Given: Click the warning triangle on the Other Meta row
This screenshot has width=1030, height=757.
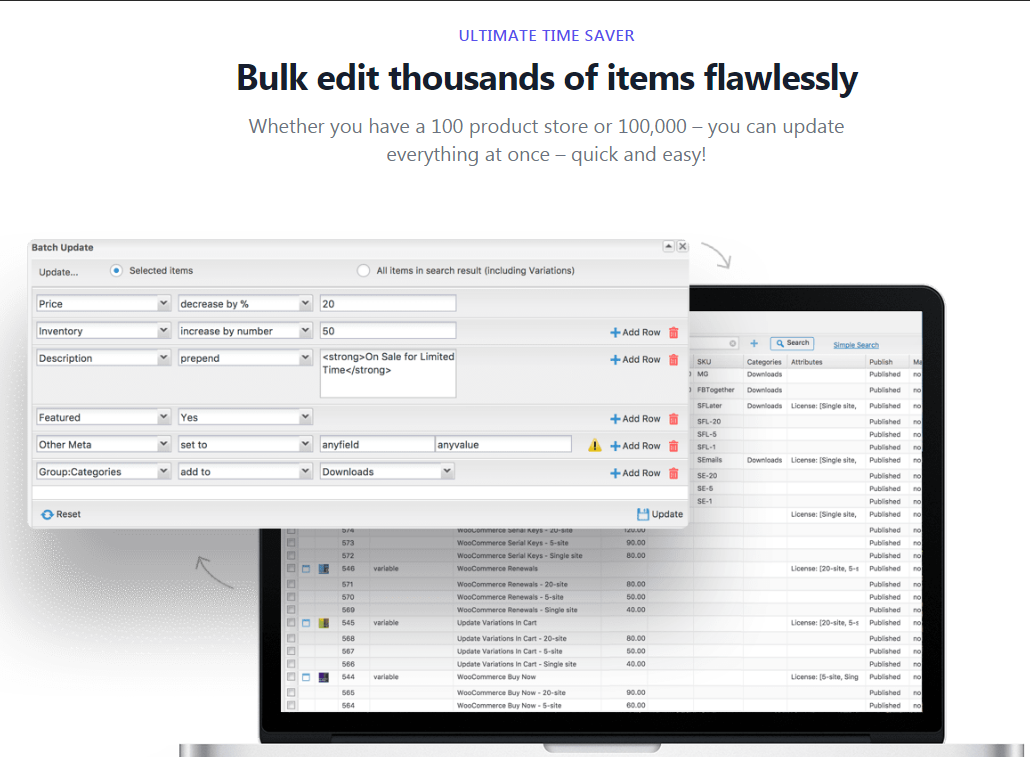Looking at the screenshot, I should (x=593, y=443).
